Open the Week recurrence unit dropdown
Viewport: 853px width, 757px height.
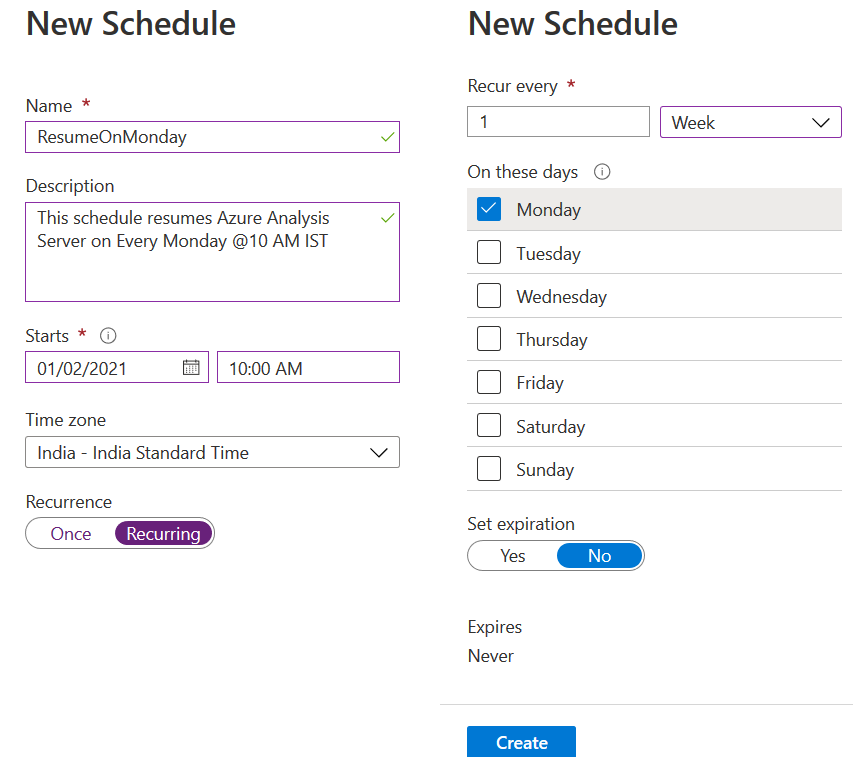click(x=750, y=123)
